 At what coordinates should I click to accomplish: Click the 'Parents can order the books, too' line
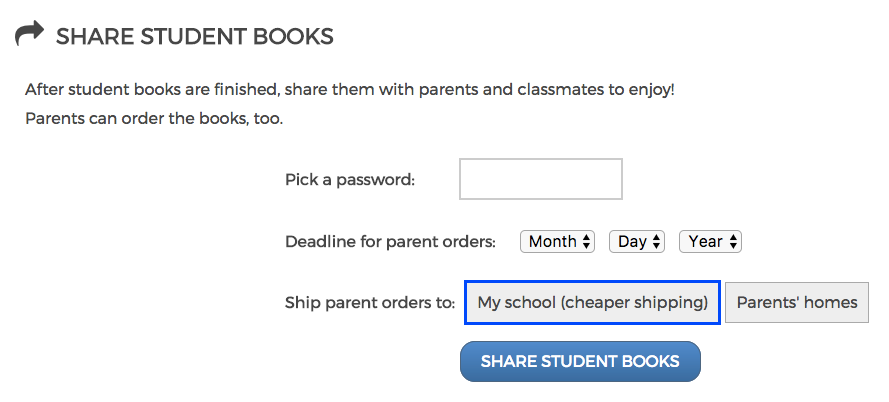pyautogui.click(x=155, y=119)
